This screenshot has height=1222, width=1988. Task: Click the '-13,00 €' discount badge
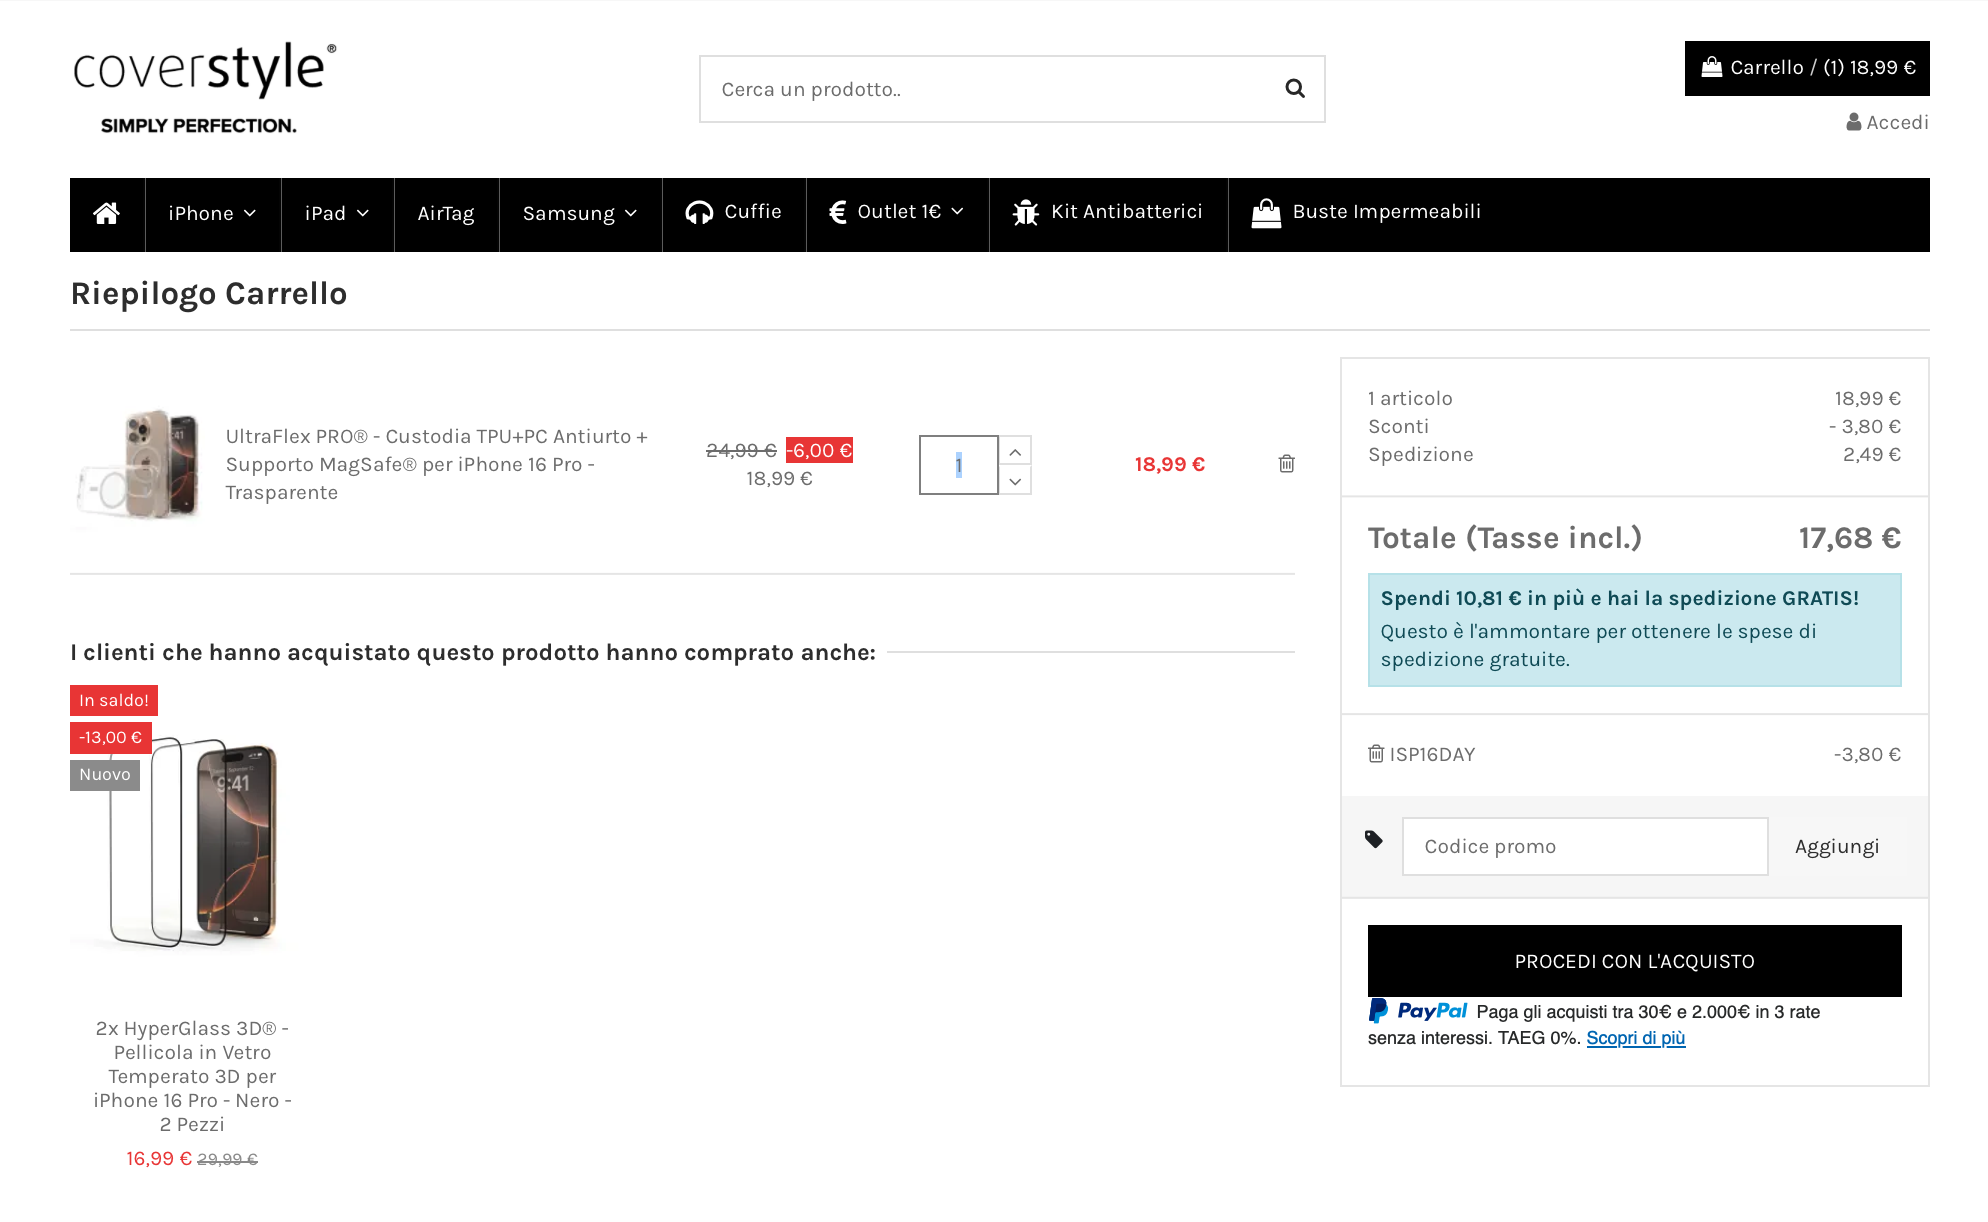(111, 738)
